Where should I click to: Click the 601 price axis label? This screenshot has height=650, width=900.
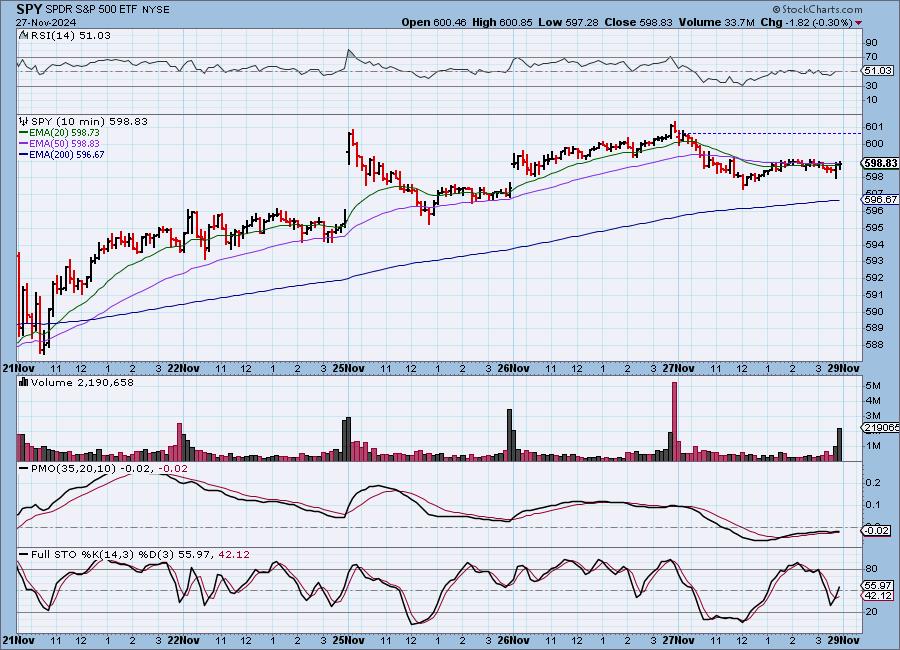(875, 126)
